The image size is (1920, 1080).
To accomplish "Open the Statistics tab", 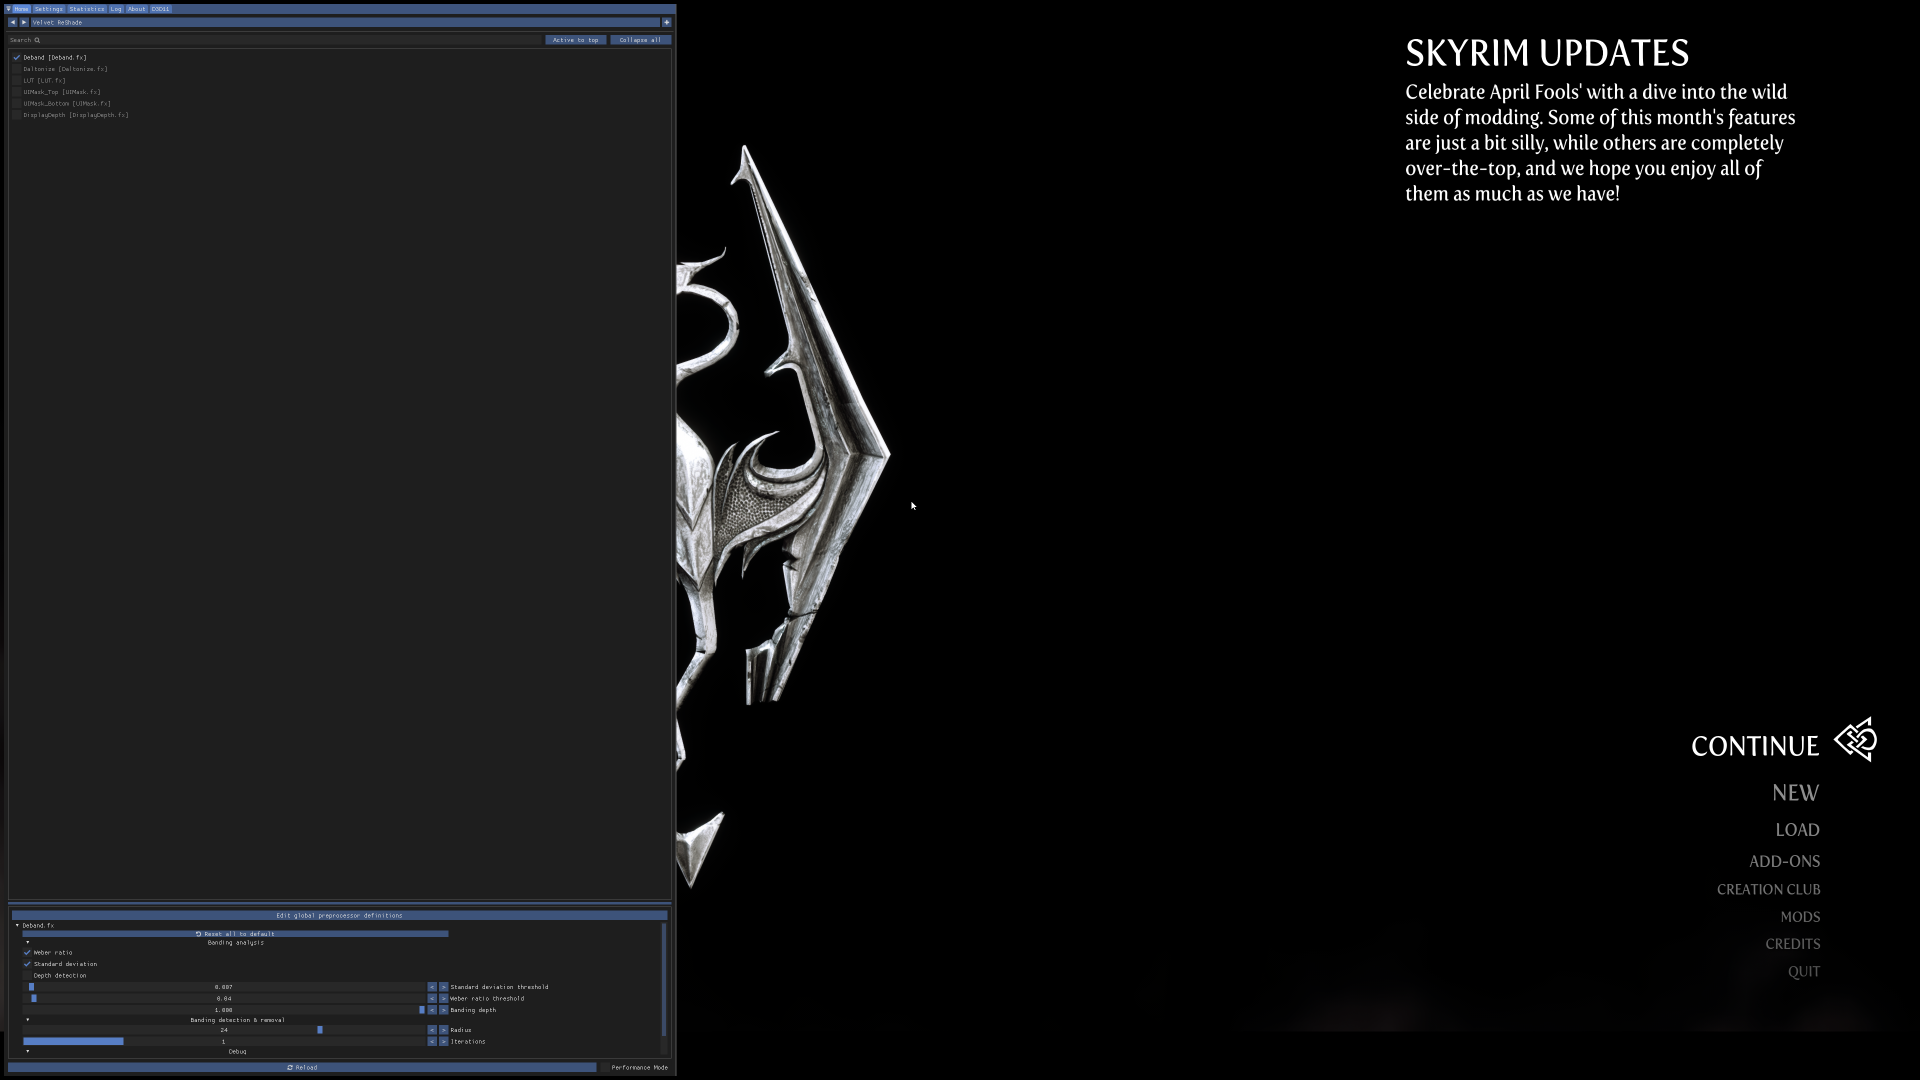I will pyautogui.click(x=87, y=9).
